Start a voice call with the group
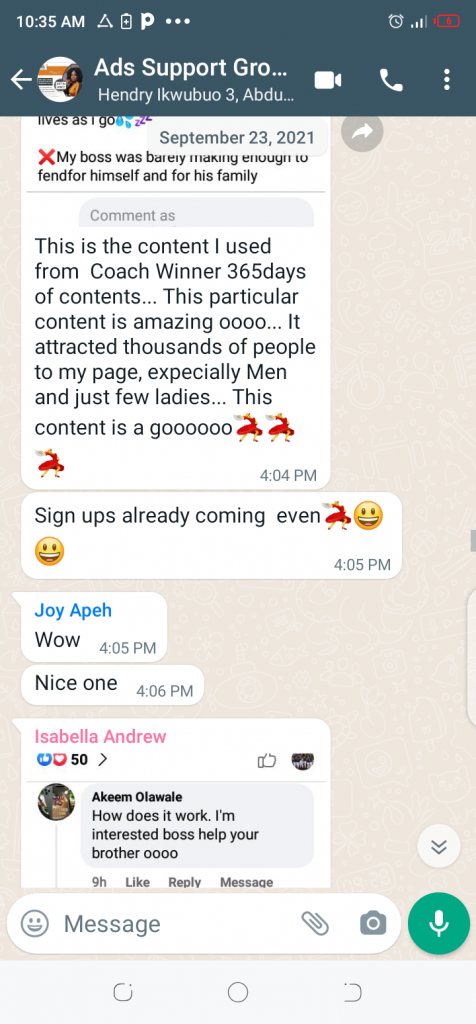476x1024 pixels. pyautogui.click(x=391, y=80)
